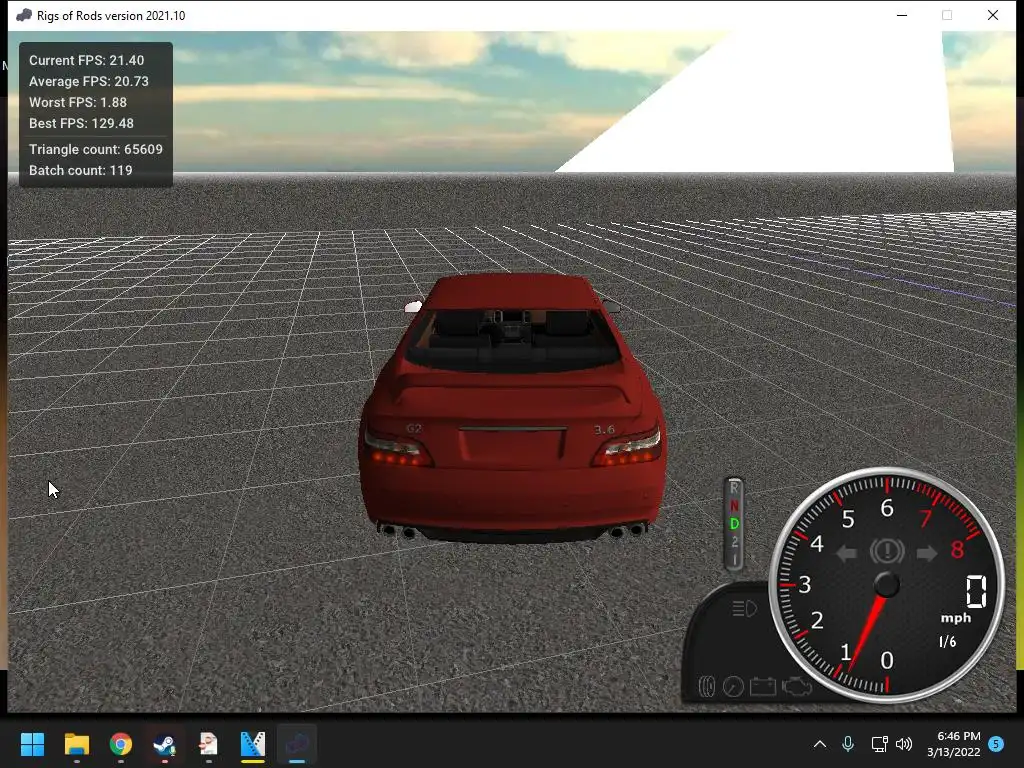Click the Worst FPS: 1.88 line
This screenshot has height=768, width=1024.
click(78, 102)
